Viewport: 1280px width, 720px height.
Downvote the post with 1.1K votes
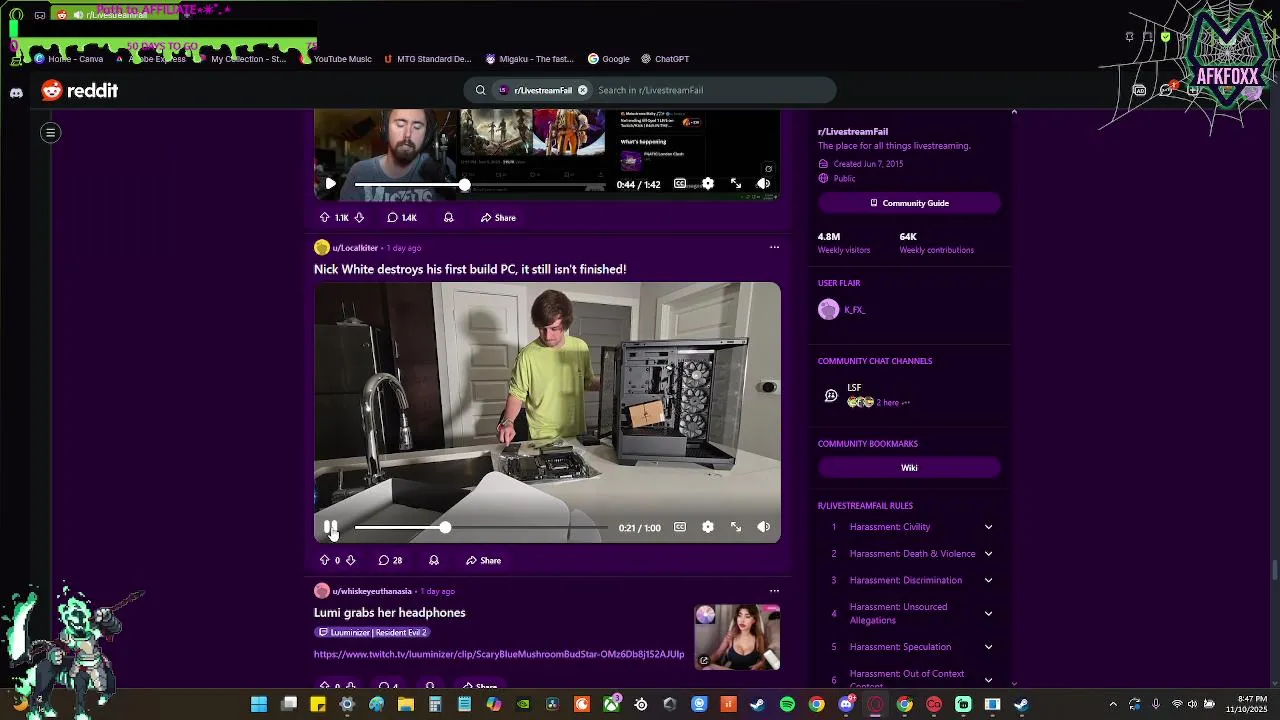[x=359, y=217]
